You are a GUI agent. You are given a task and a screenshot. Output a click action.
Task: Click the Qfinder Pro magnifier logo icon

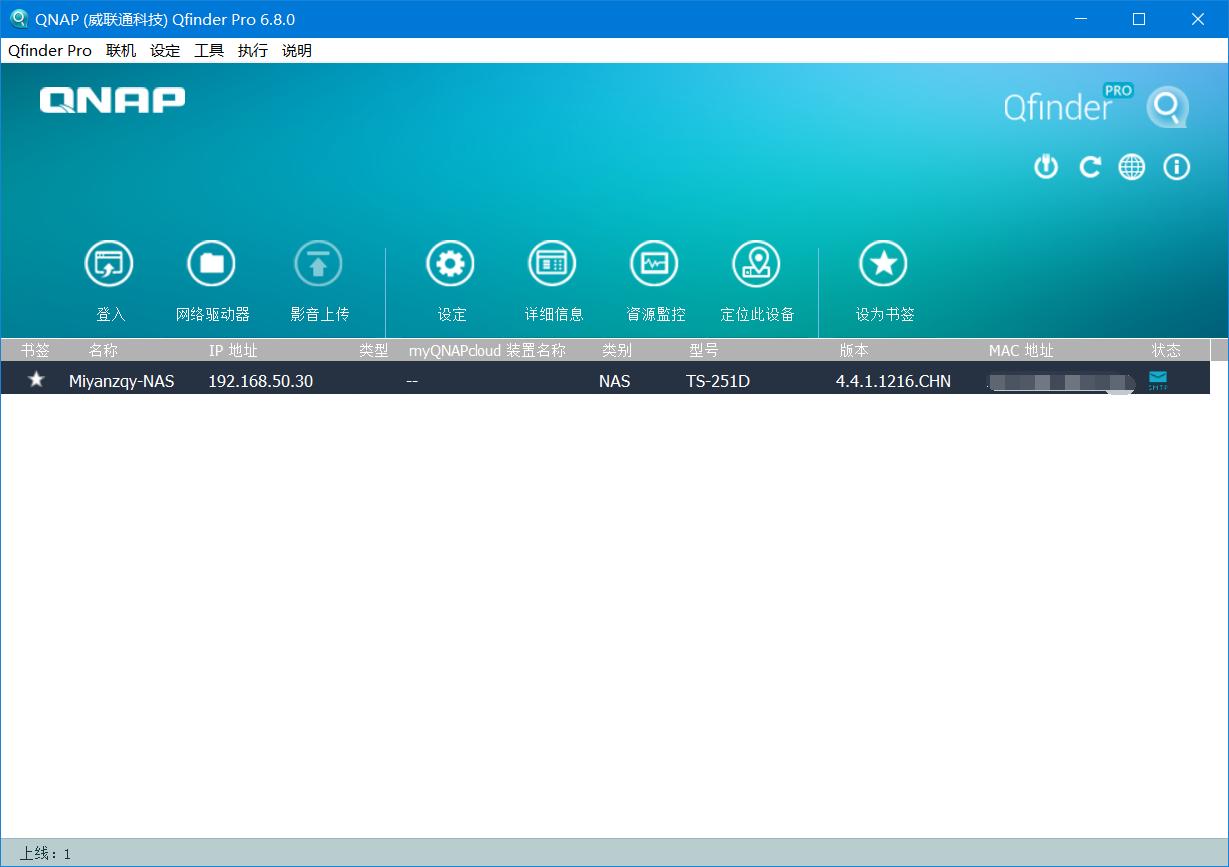click(x=1167, y=107)
